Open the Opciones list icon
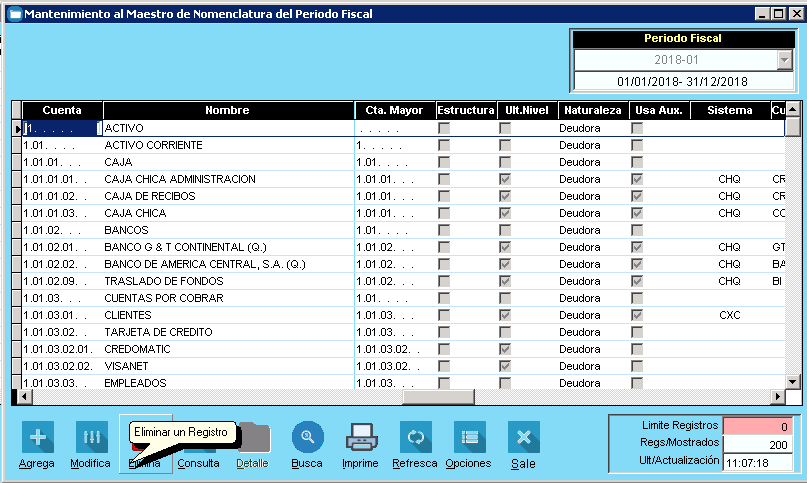The image size is (807, 483). click(468, 438)
